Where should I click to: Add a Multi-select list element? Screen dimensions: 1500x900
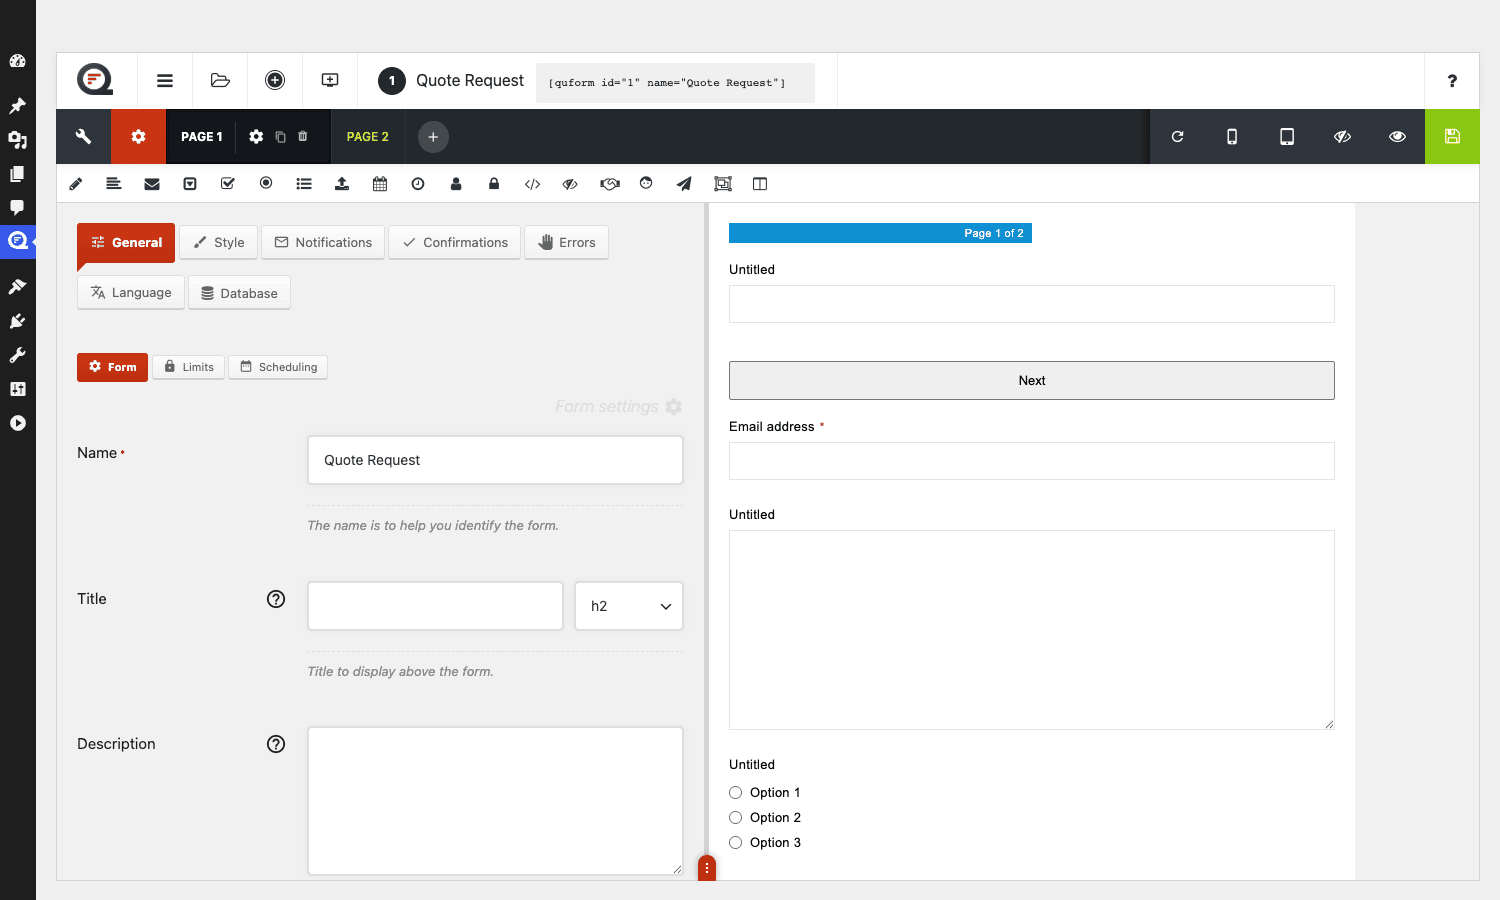pos(304,184)
